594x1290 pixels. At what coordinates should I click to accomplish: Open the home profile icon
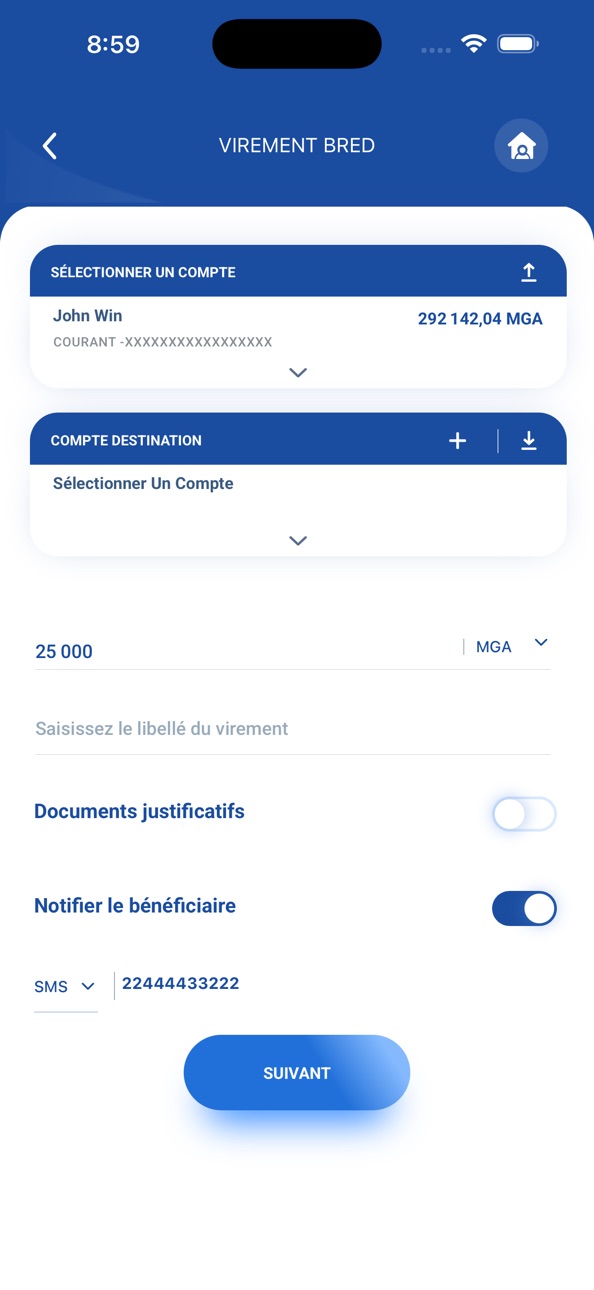point(521,146)
